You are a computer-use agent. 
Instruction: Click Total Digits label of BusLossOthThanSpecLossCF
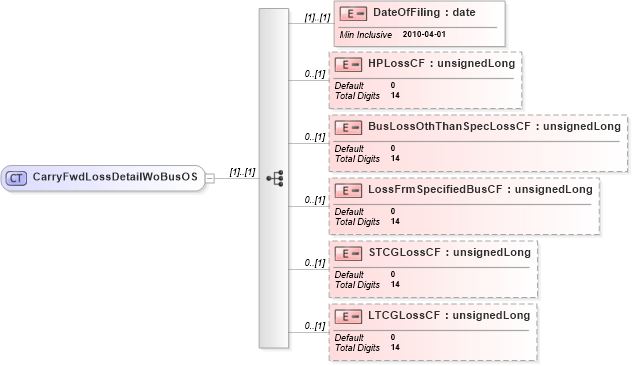coord(357,159)
